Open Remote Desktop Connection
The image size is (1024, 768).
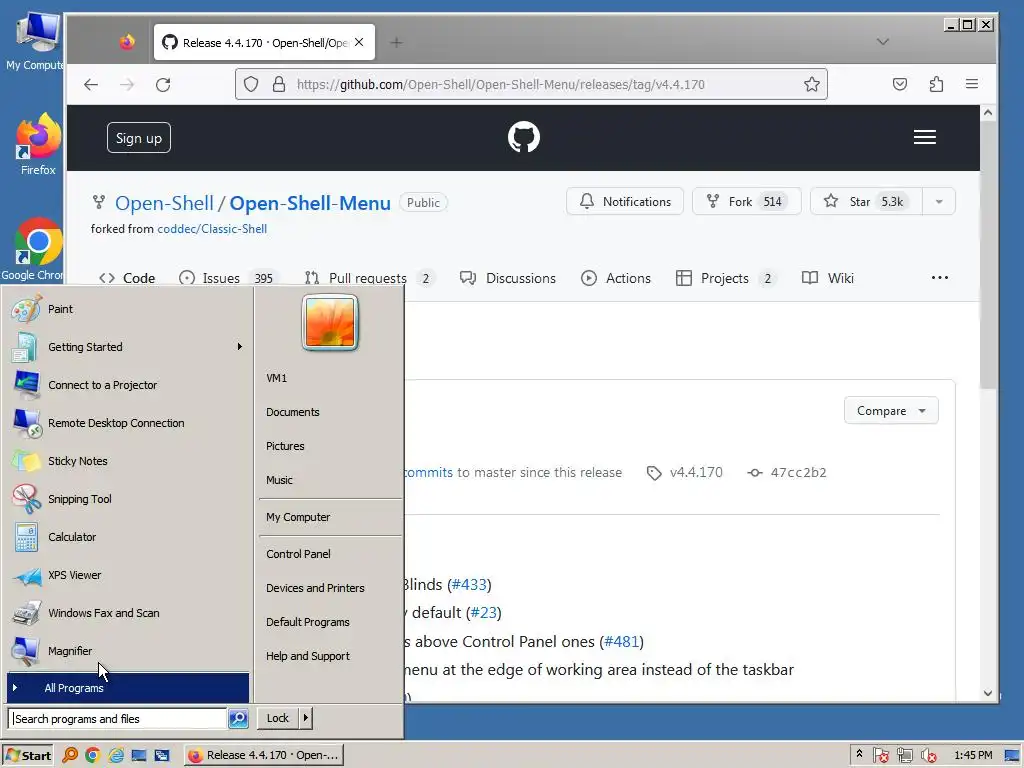click(127, 423)
